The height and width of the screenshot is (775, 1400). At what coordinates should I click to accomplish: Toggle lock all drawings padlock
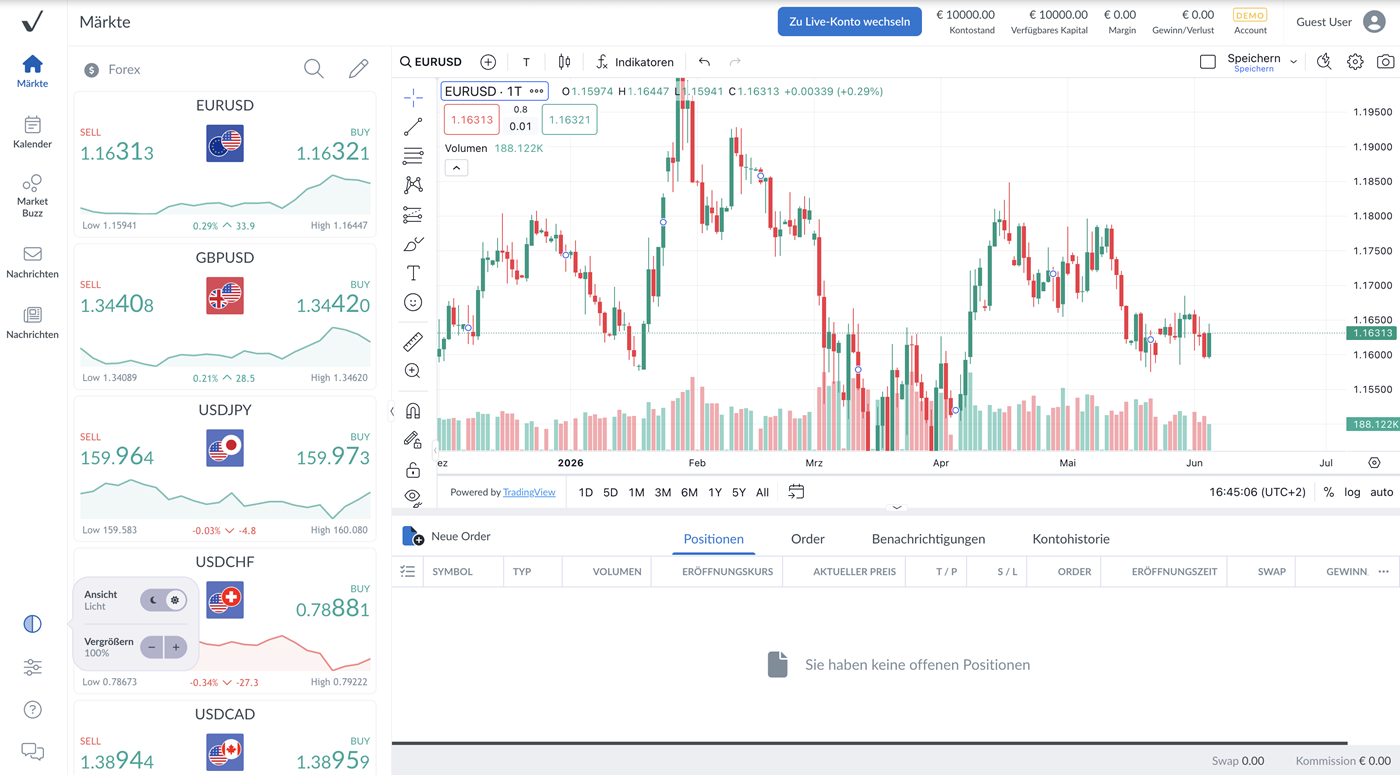click(413, 469)
